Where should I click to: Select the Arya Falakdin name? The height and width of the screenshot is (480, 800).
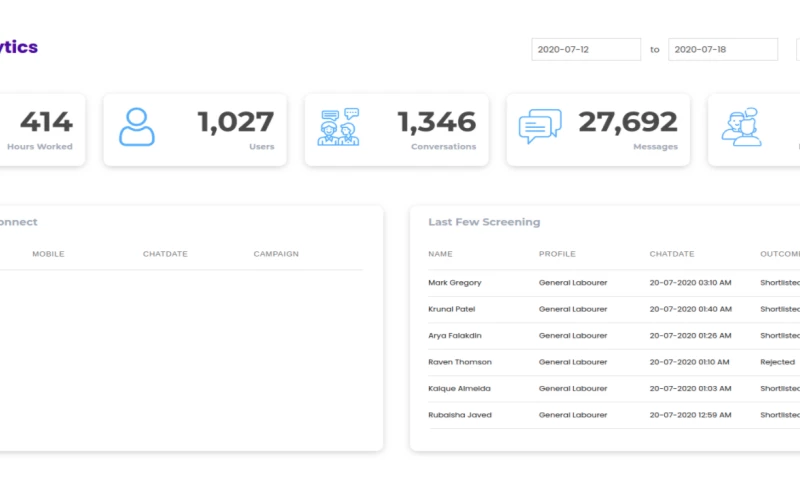click(x=455, y=336)
